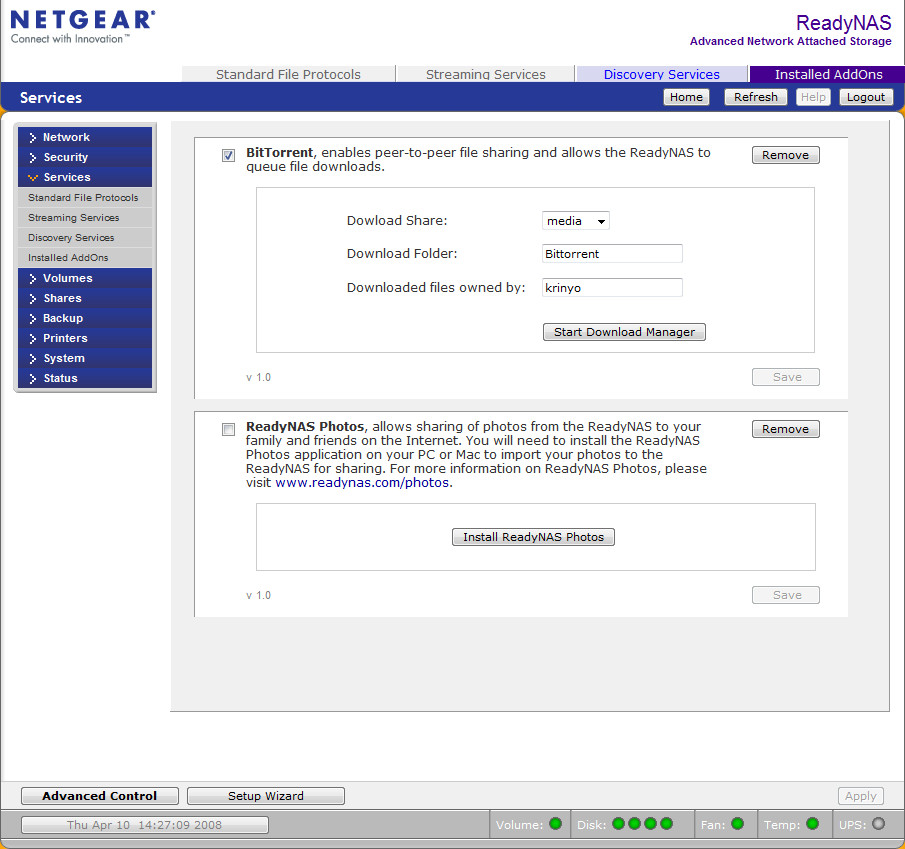Click the ReadyNAS Photos "v 1.0" version text

(258, 596)
